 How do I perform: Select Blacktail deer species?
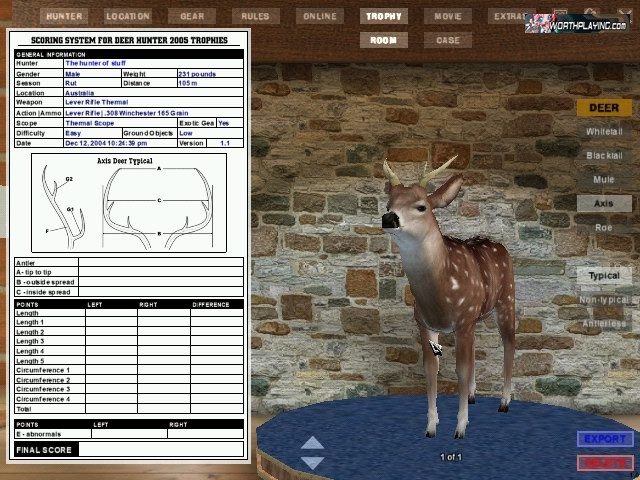[x=603, y=155]
